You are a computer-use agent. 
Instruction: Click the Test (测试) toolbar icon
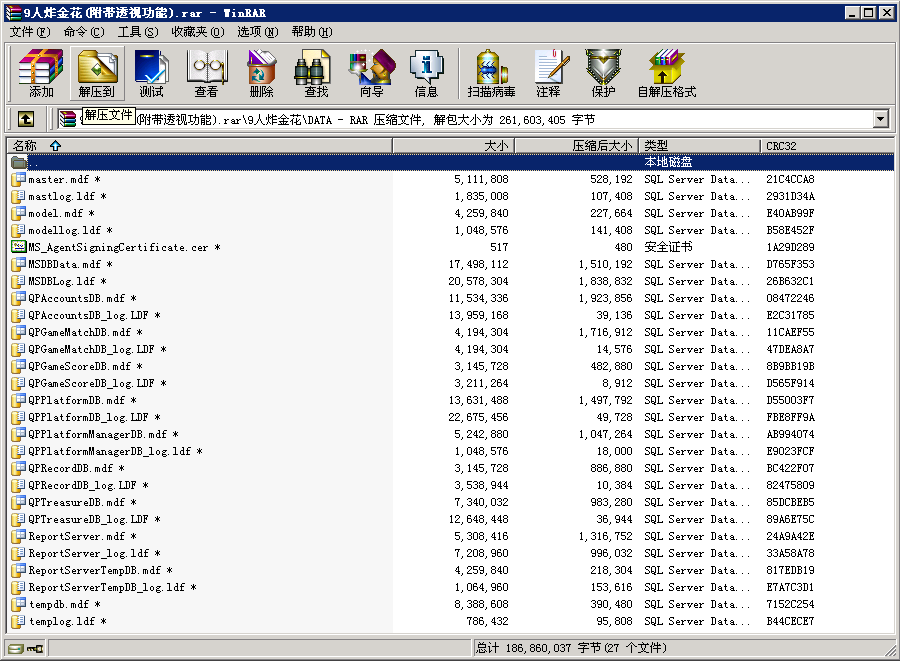click(x=151, y=73)
